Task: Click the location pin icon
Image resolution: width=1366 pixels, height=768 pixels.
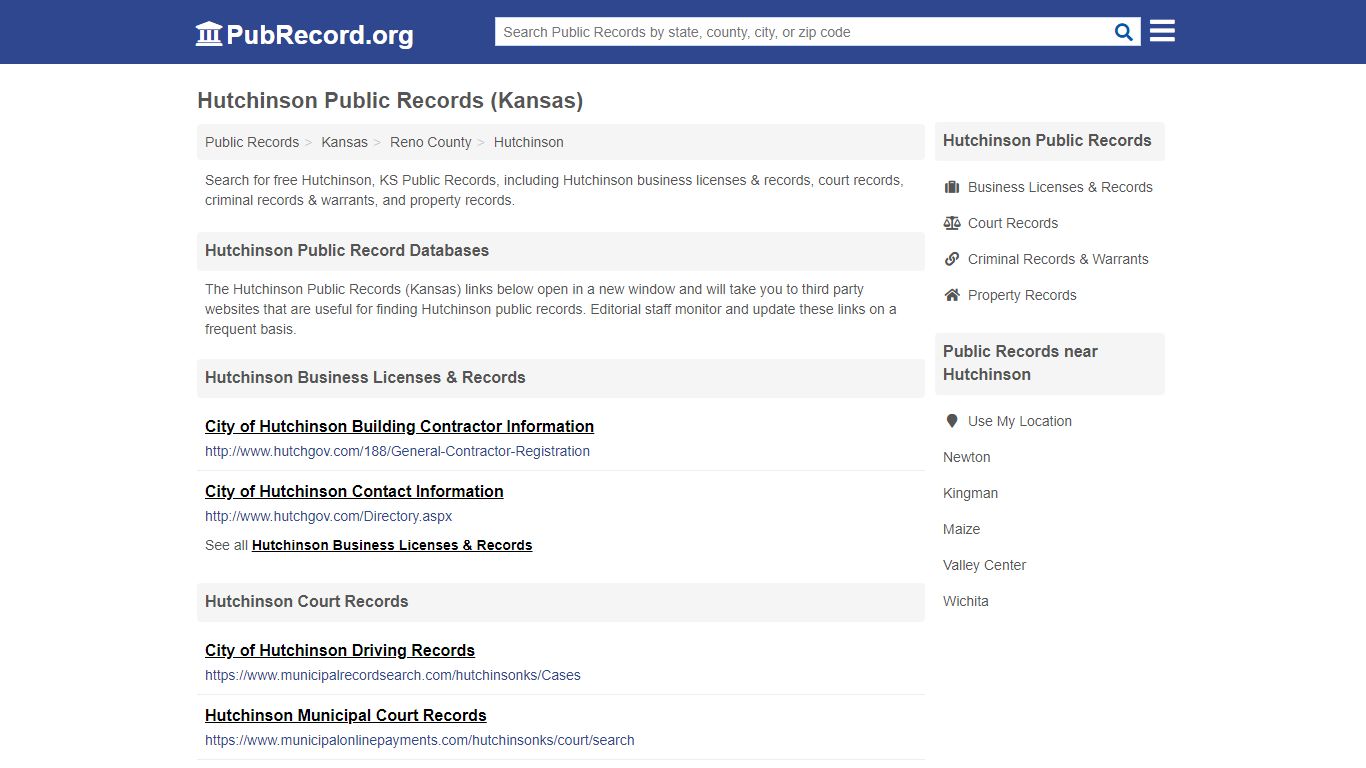Action: click(x=952, y=421)
